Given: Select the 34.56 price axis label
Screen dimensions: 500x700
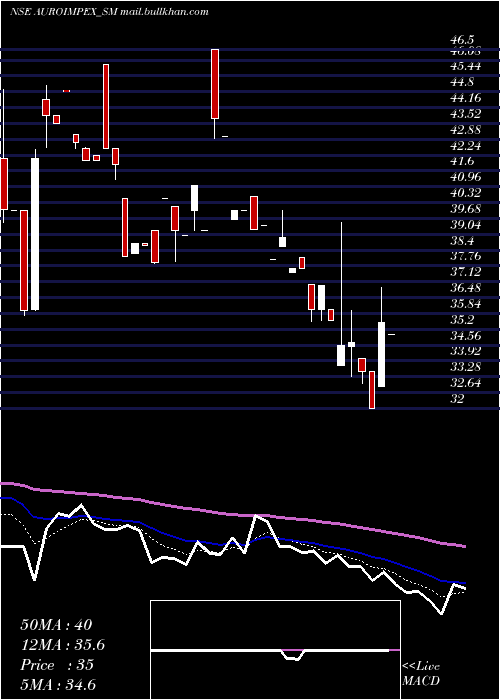Looking at the screenshot, I should pos(466,335).
